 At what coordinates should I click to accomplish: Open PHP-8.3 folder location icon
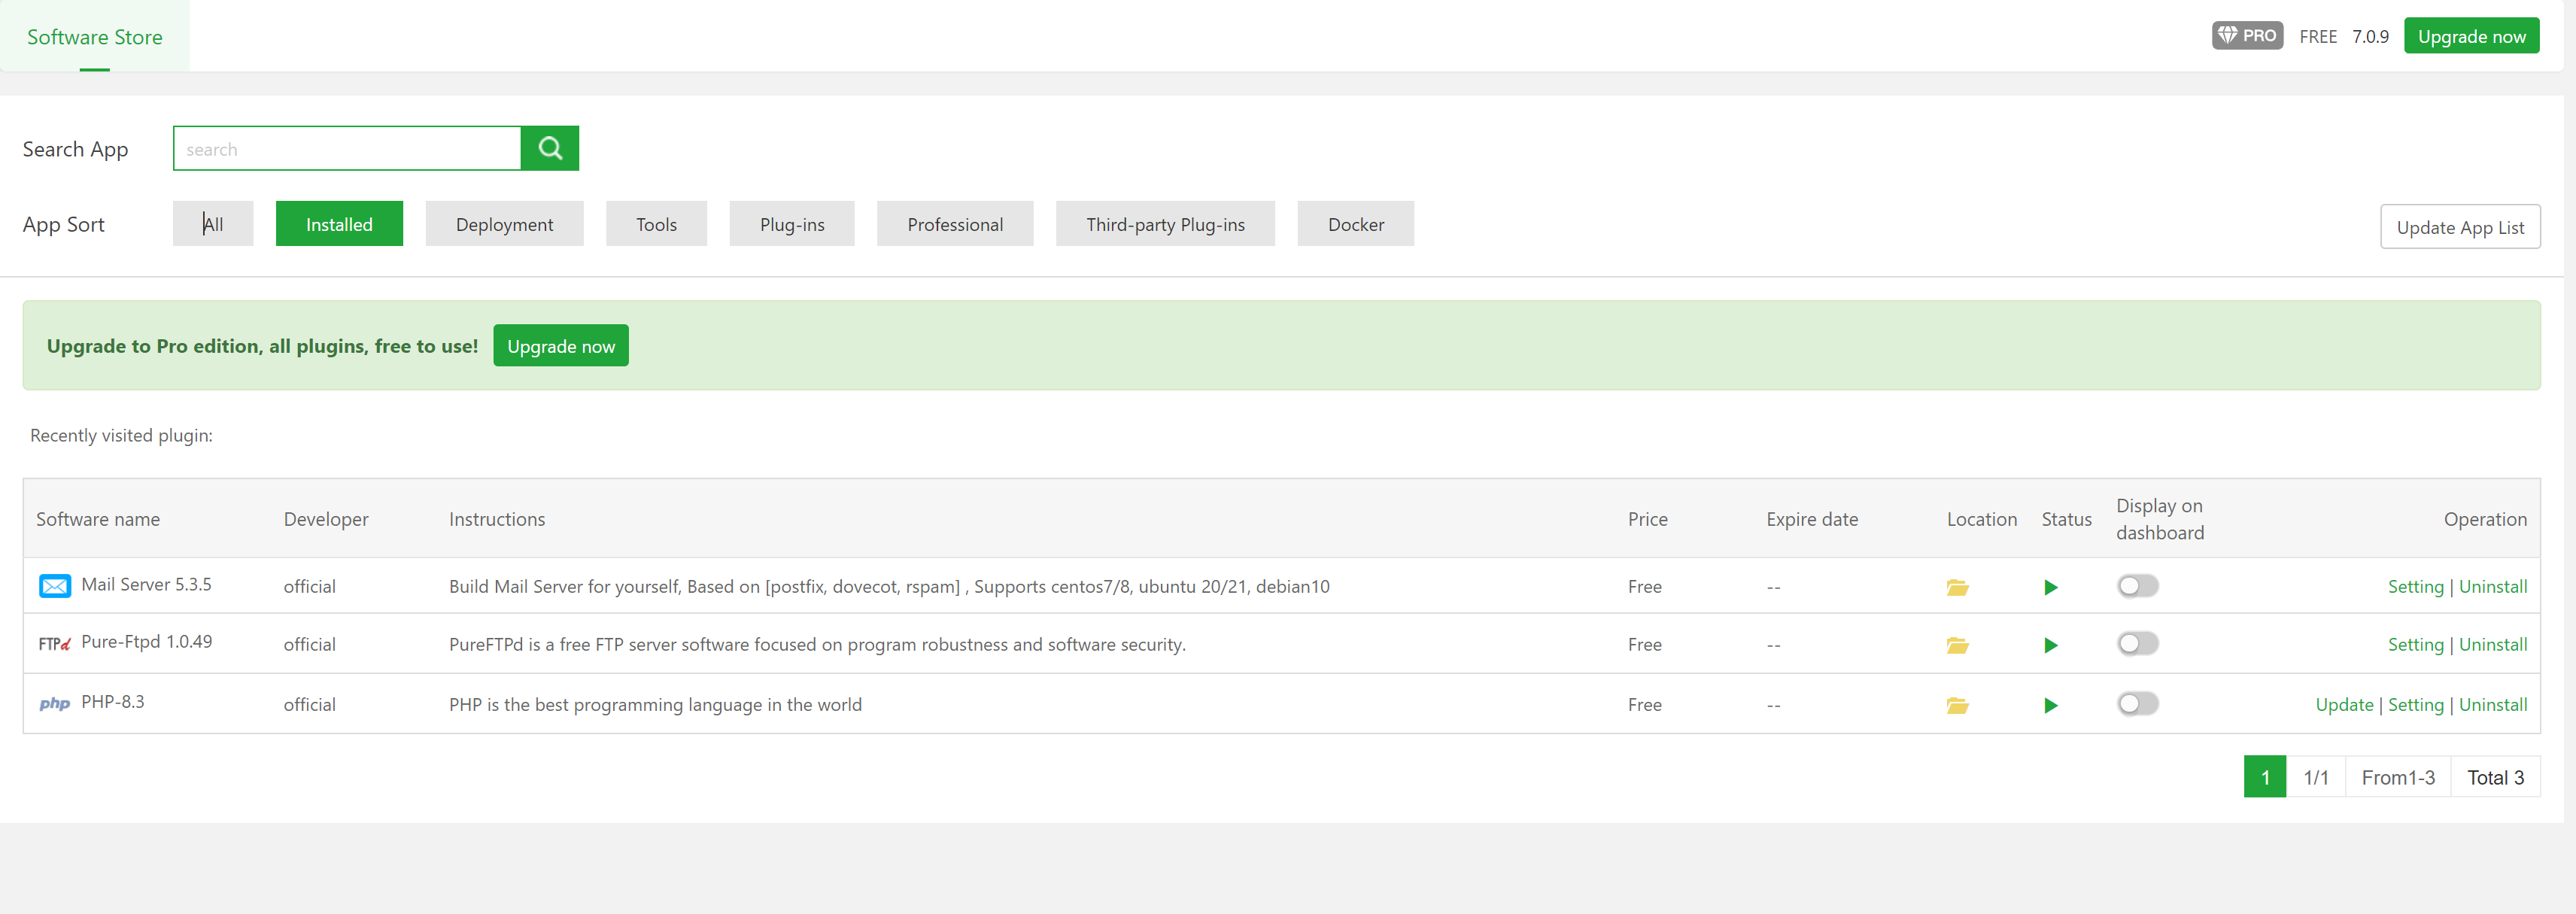tap(1957, 705)
